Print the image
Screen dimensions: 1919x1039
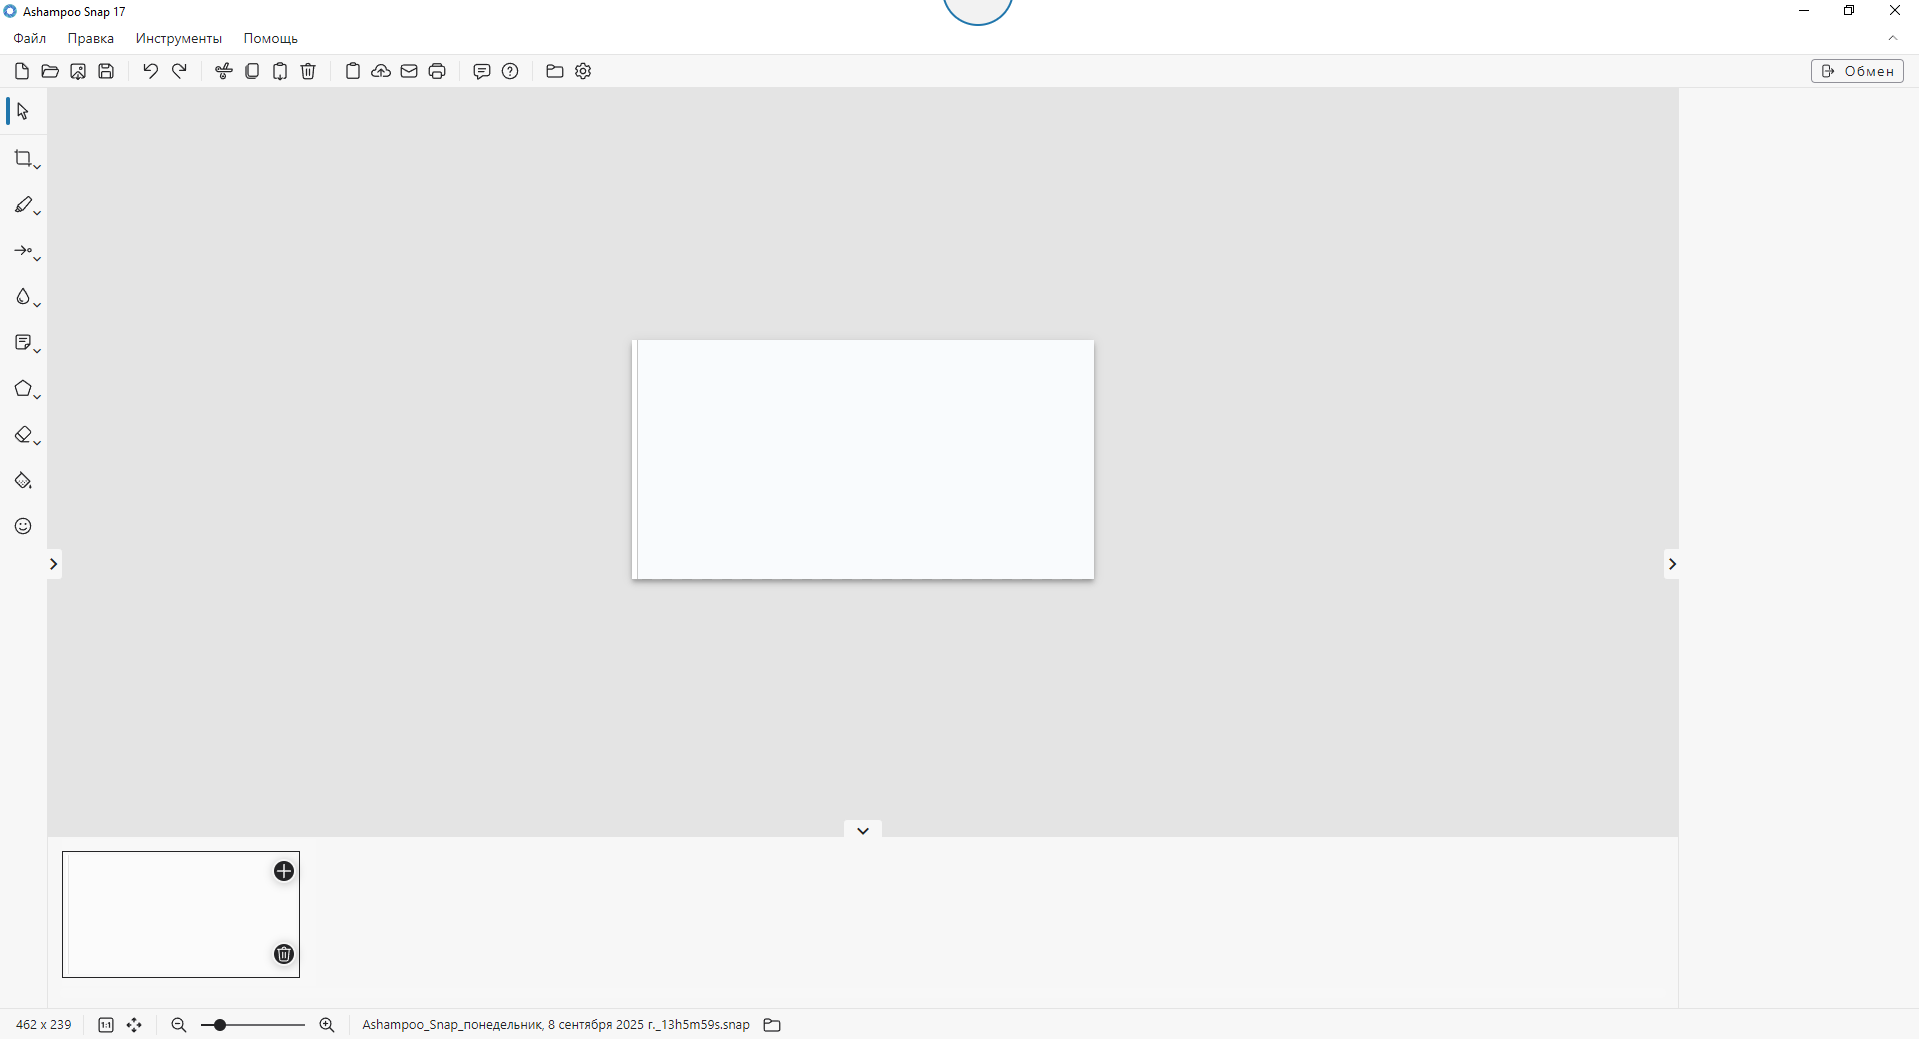pos(437,71)
